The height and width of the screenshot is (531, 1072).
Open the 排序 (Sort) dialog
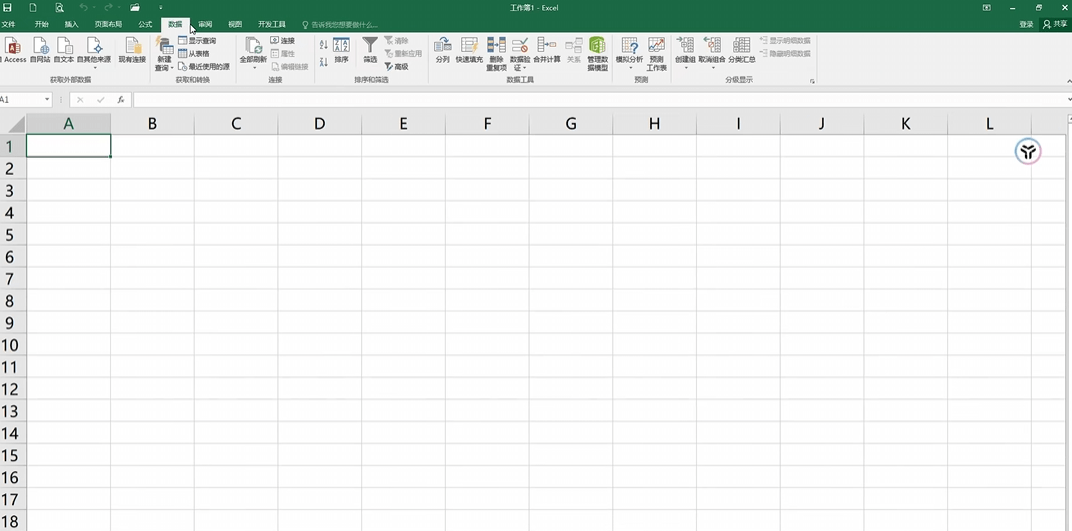click(341, 47)
